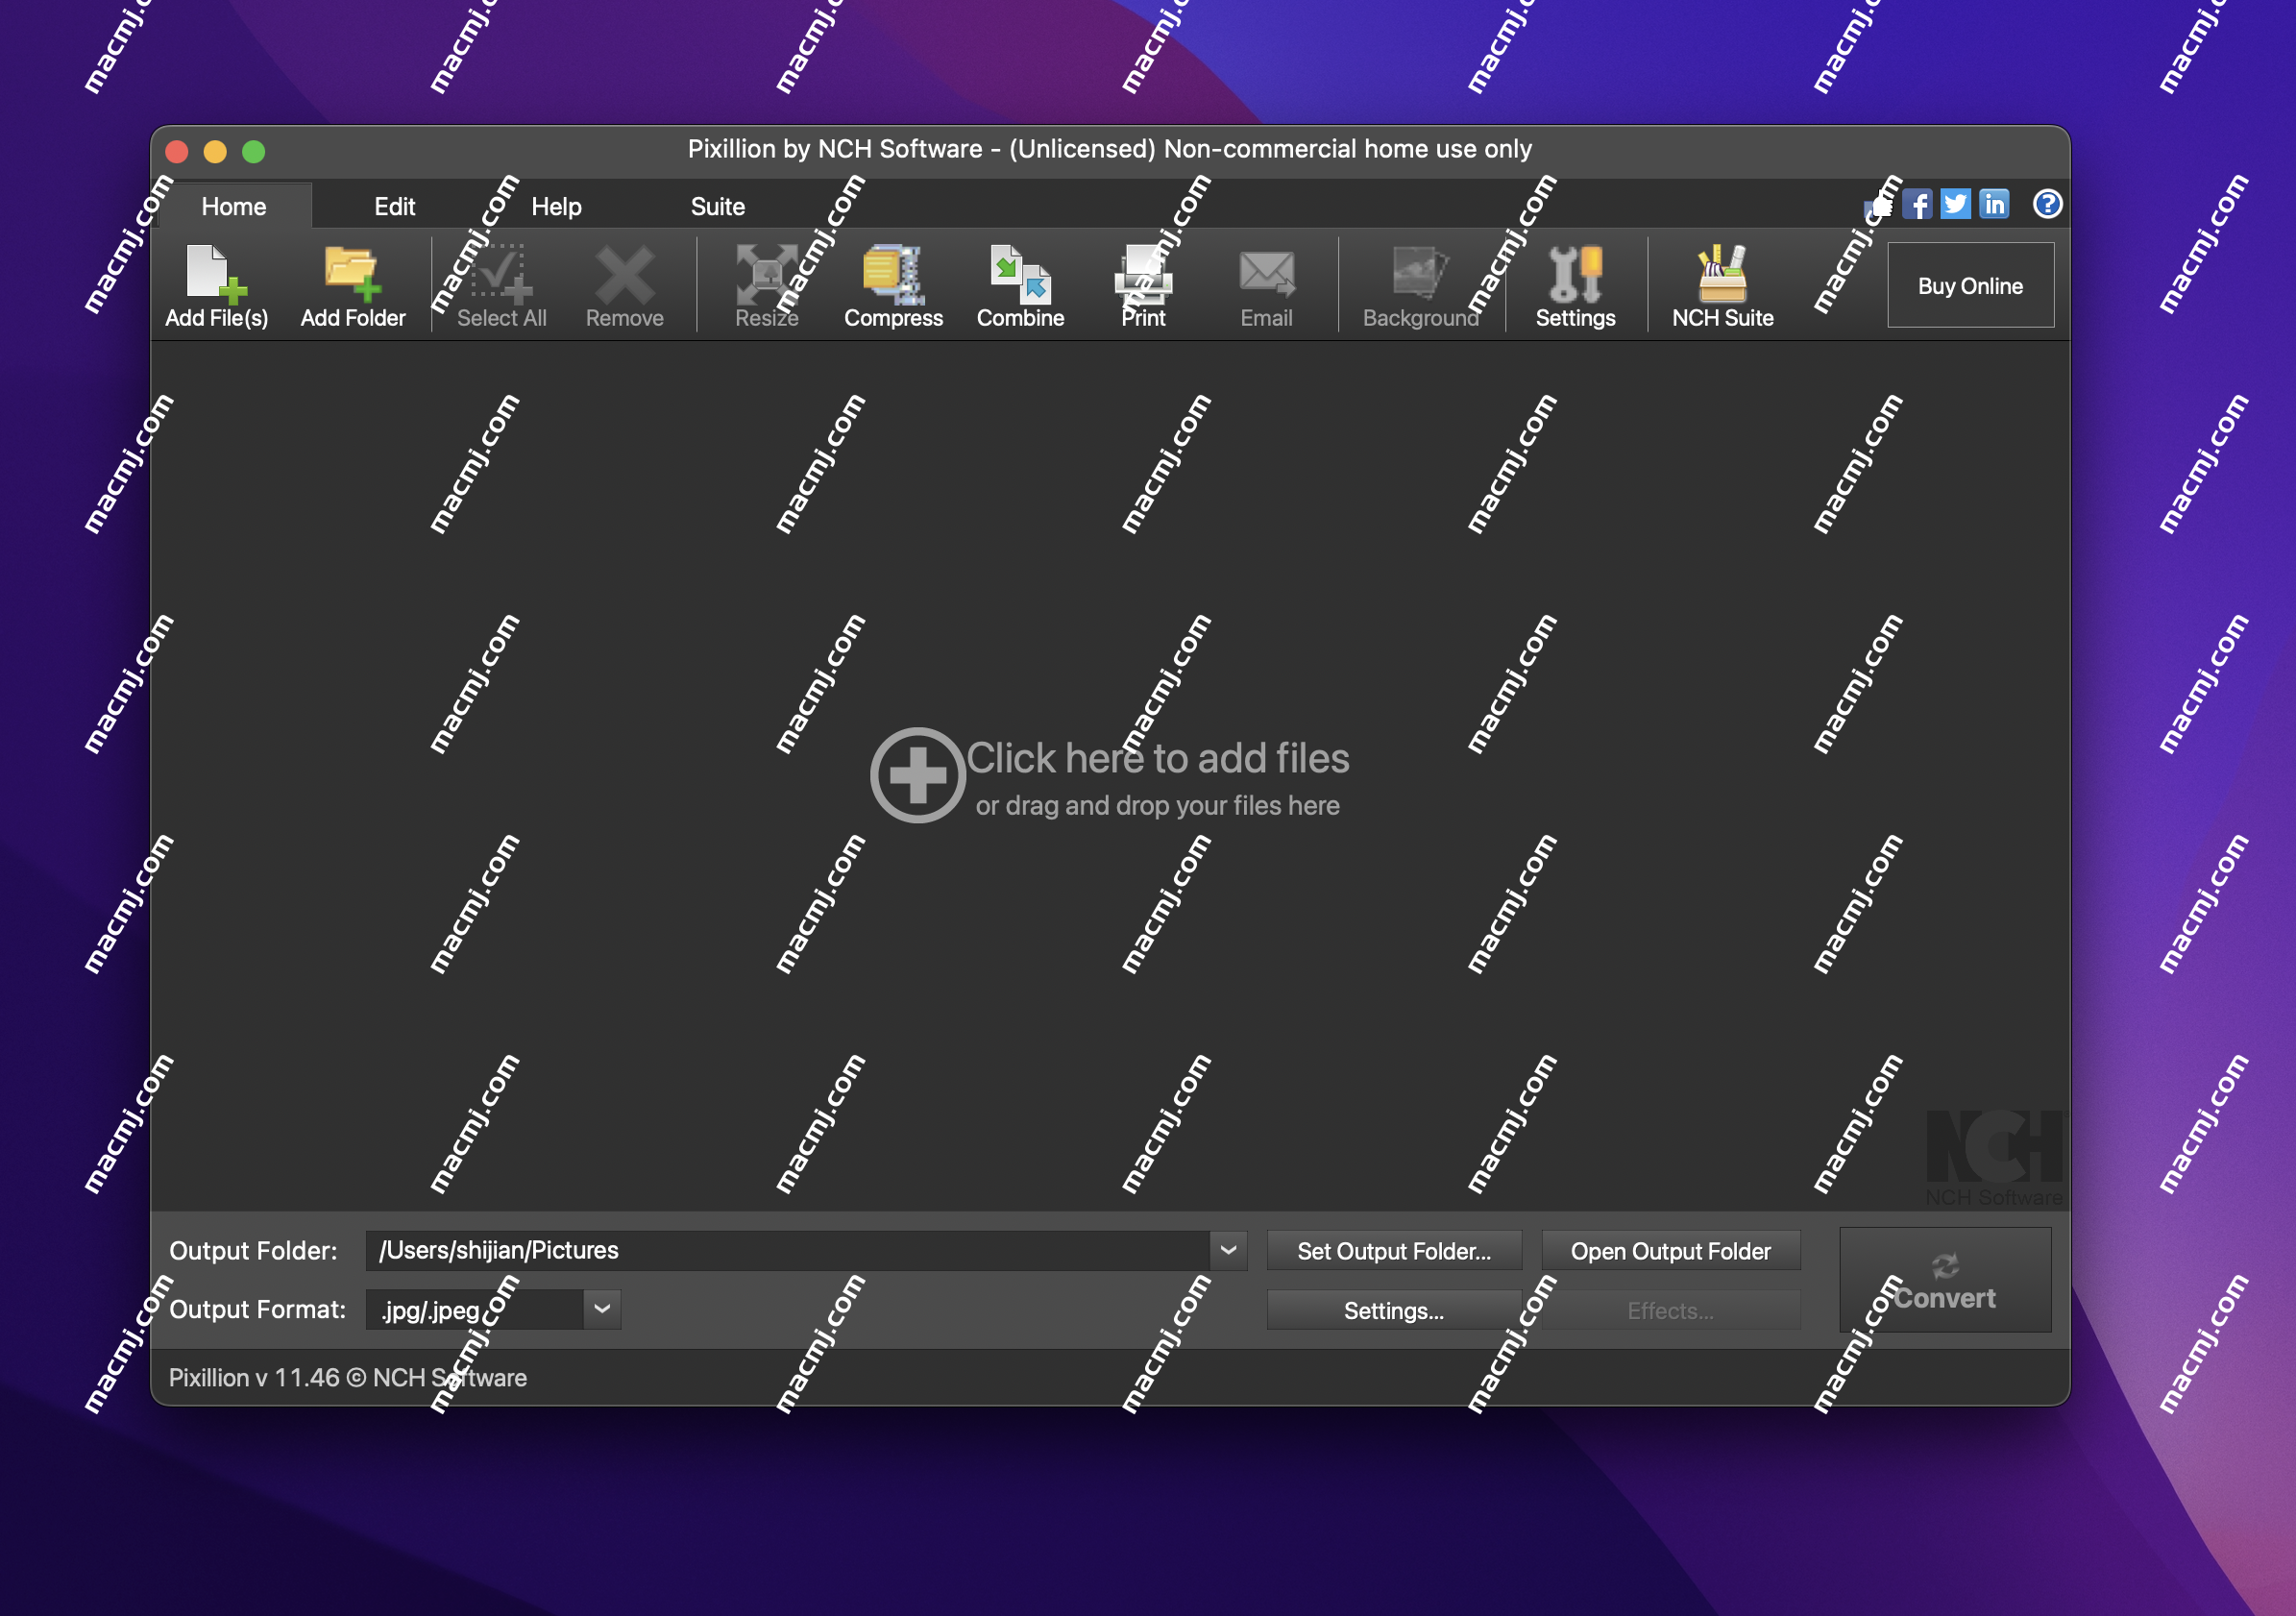Click Set Output Folder... button
The image size is (2296, 1616).
click(1393, 1251)
